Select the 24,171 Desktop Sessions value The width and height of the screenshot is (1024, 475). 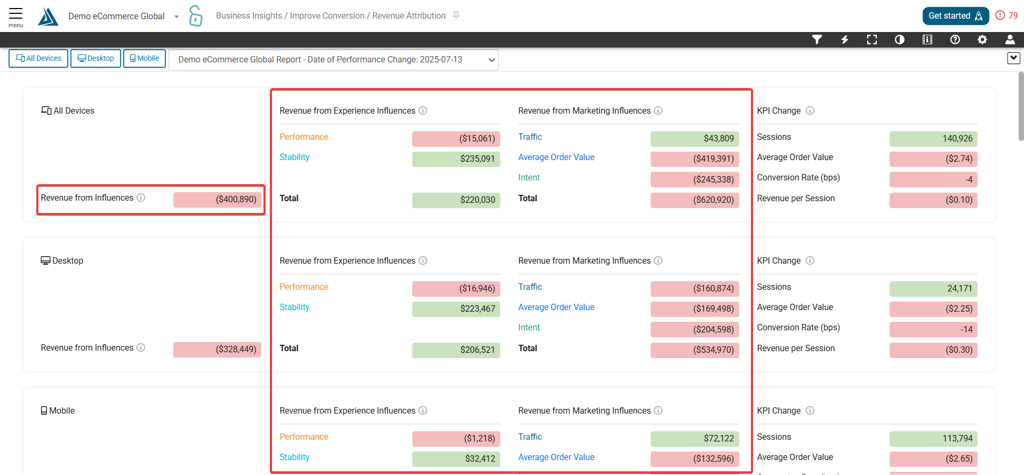pos(933,289)
